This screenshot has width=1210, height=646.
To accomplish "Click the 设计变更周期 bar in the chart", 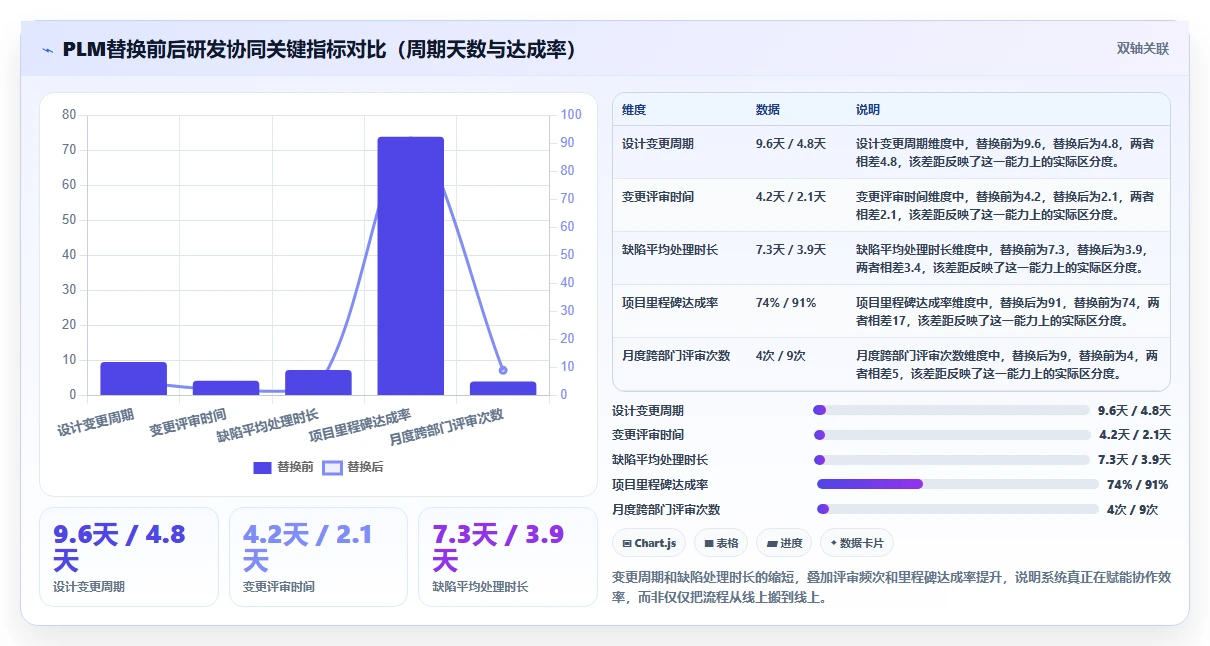I will (133, 378).
